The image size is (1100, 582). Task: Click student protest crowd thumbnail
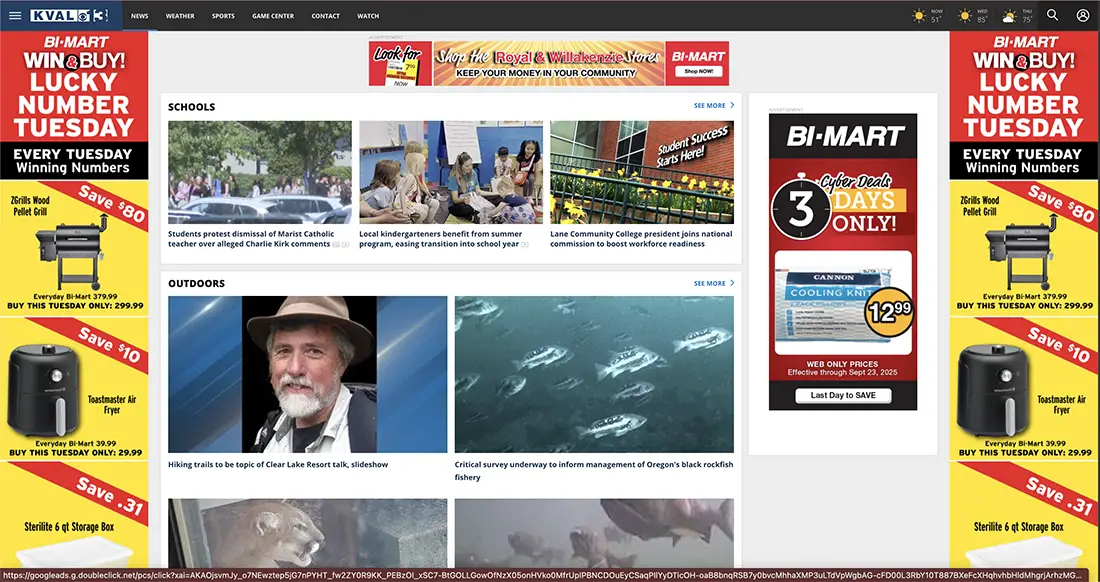click(x=260, y=172)
